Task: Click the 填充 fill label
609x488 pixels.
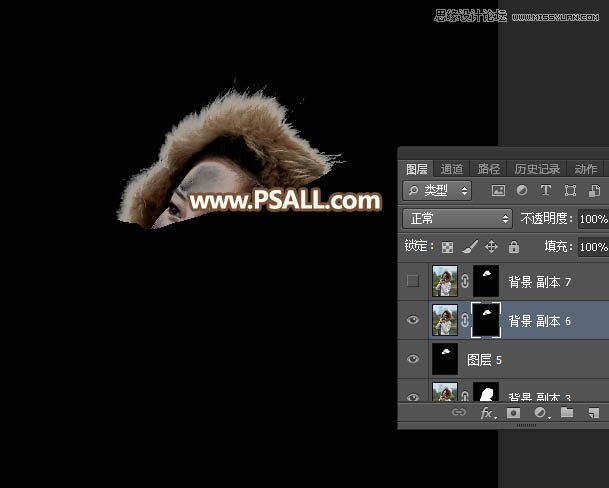Action: coord(559,246)
